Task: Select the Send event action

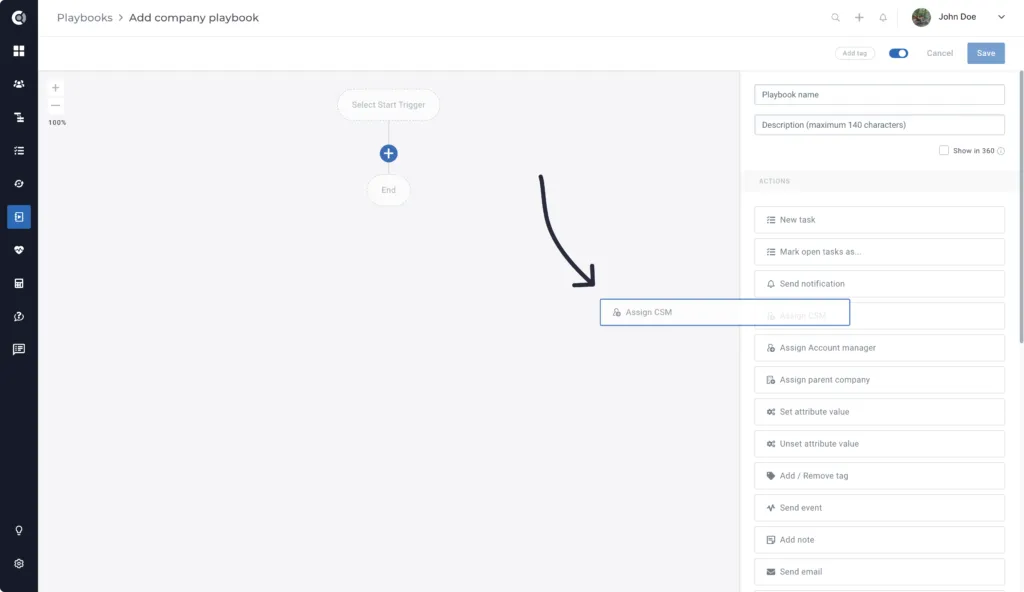Action: click(x=879, y=508)
